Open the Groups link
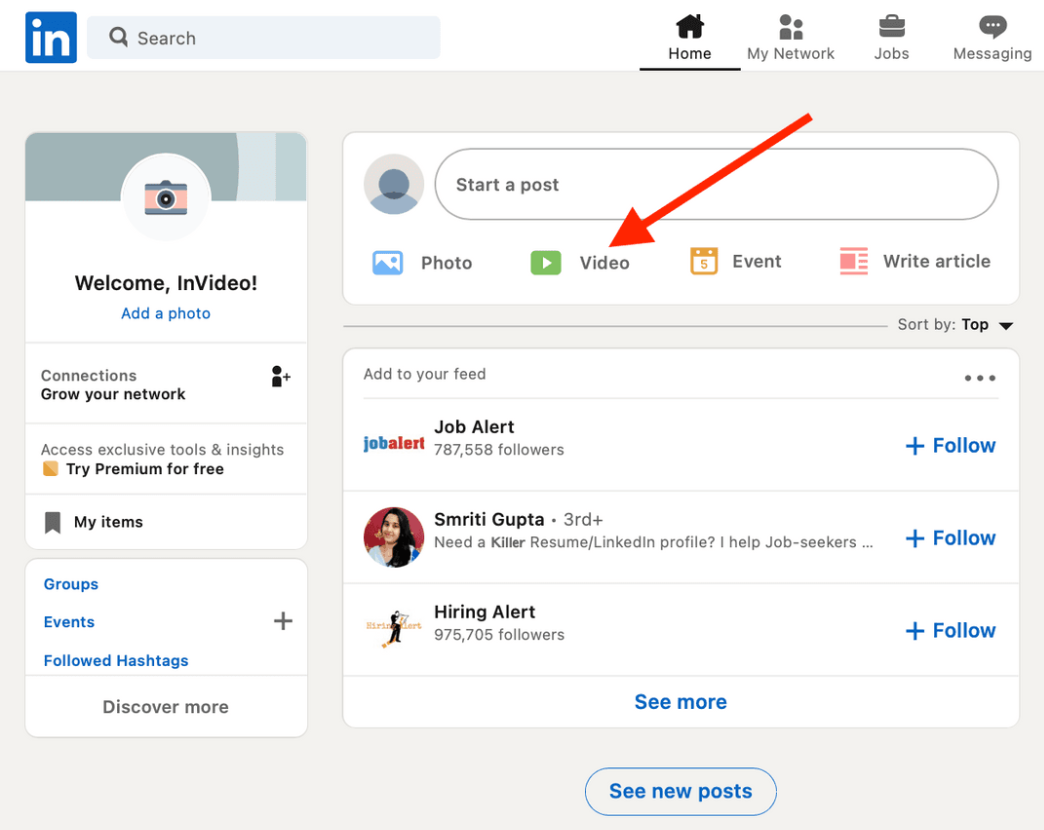Screen dimensions: 1044x830 pos(71,584)
